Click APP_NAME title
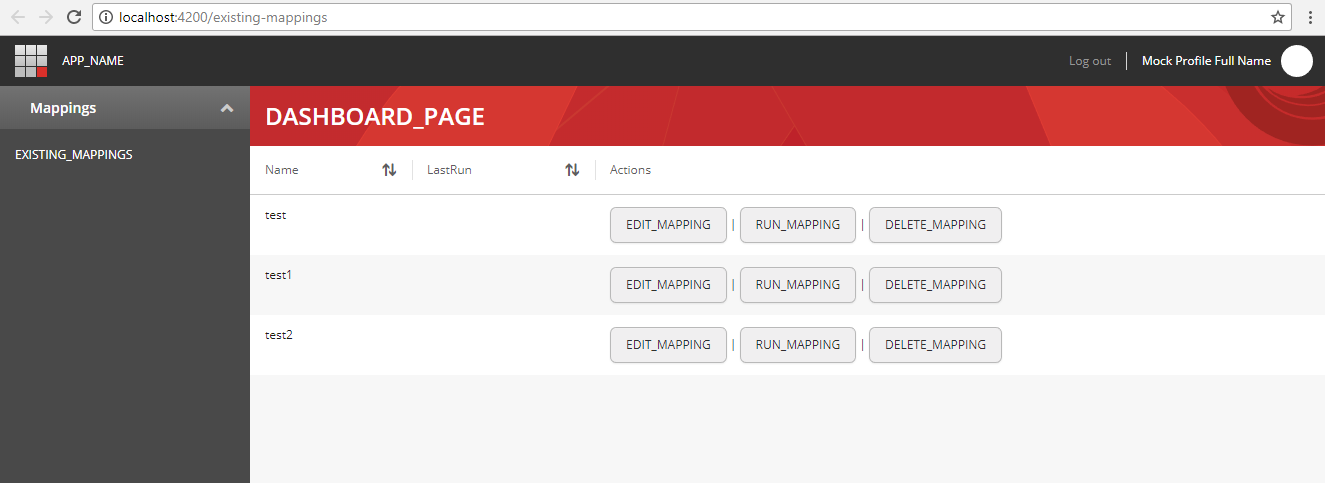The height and width of the screenshot is (483, 1325). [93, 61]
